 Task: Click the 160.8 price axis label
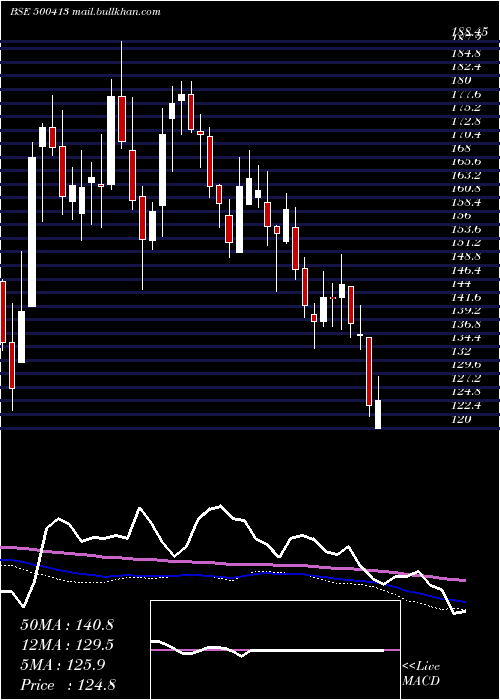click(466, 189)
